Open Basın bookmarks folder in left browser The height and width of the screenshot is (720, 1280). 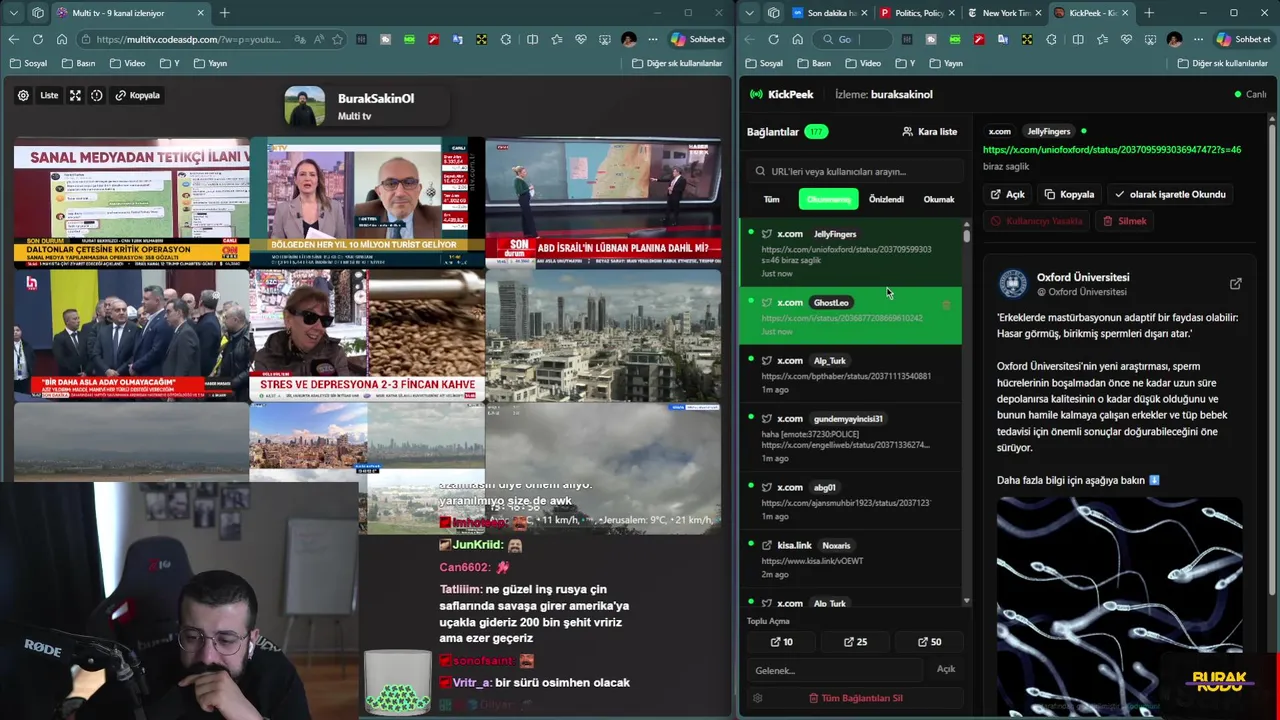[x=78, y=63]
